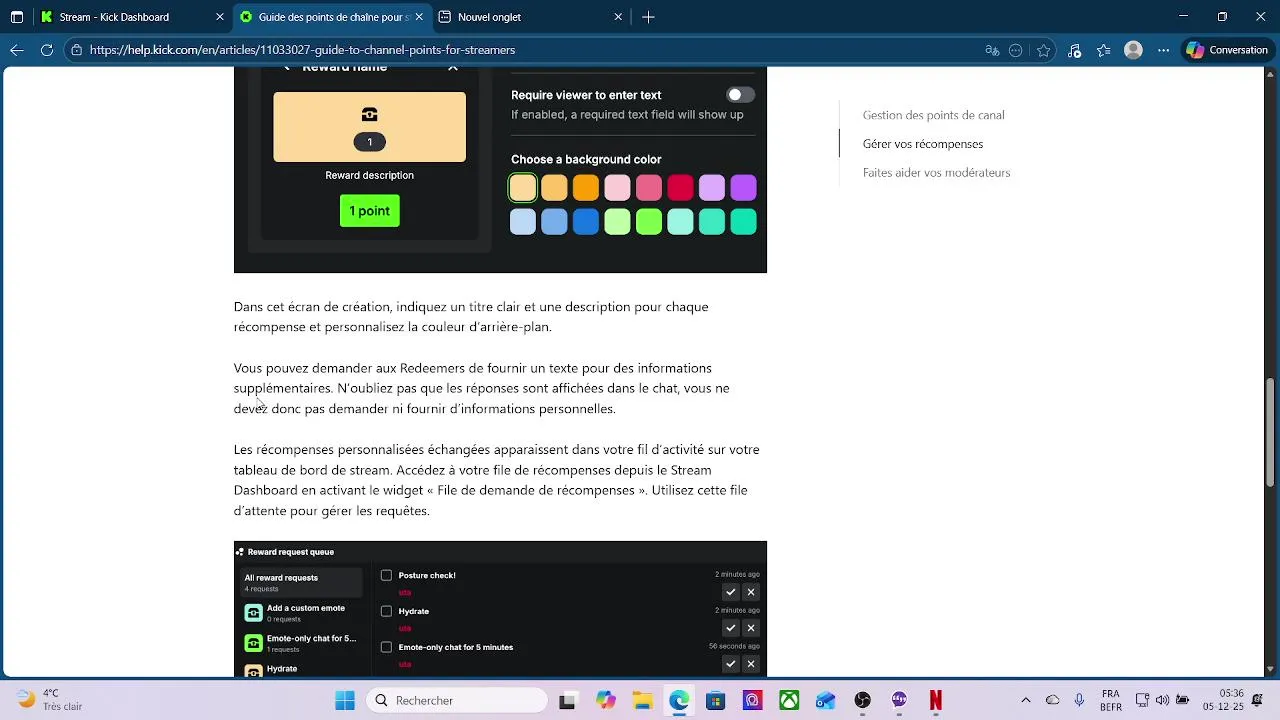Pick the light pink background color swatch
This screenshot has height=720, width=1280.
pyautogui.click(x=617, y=188)
